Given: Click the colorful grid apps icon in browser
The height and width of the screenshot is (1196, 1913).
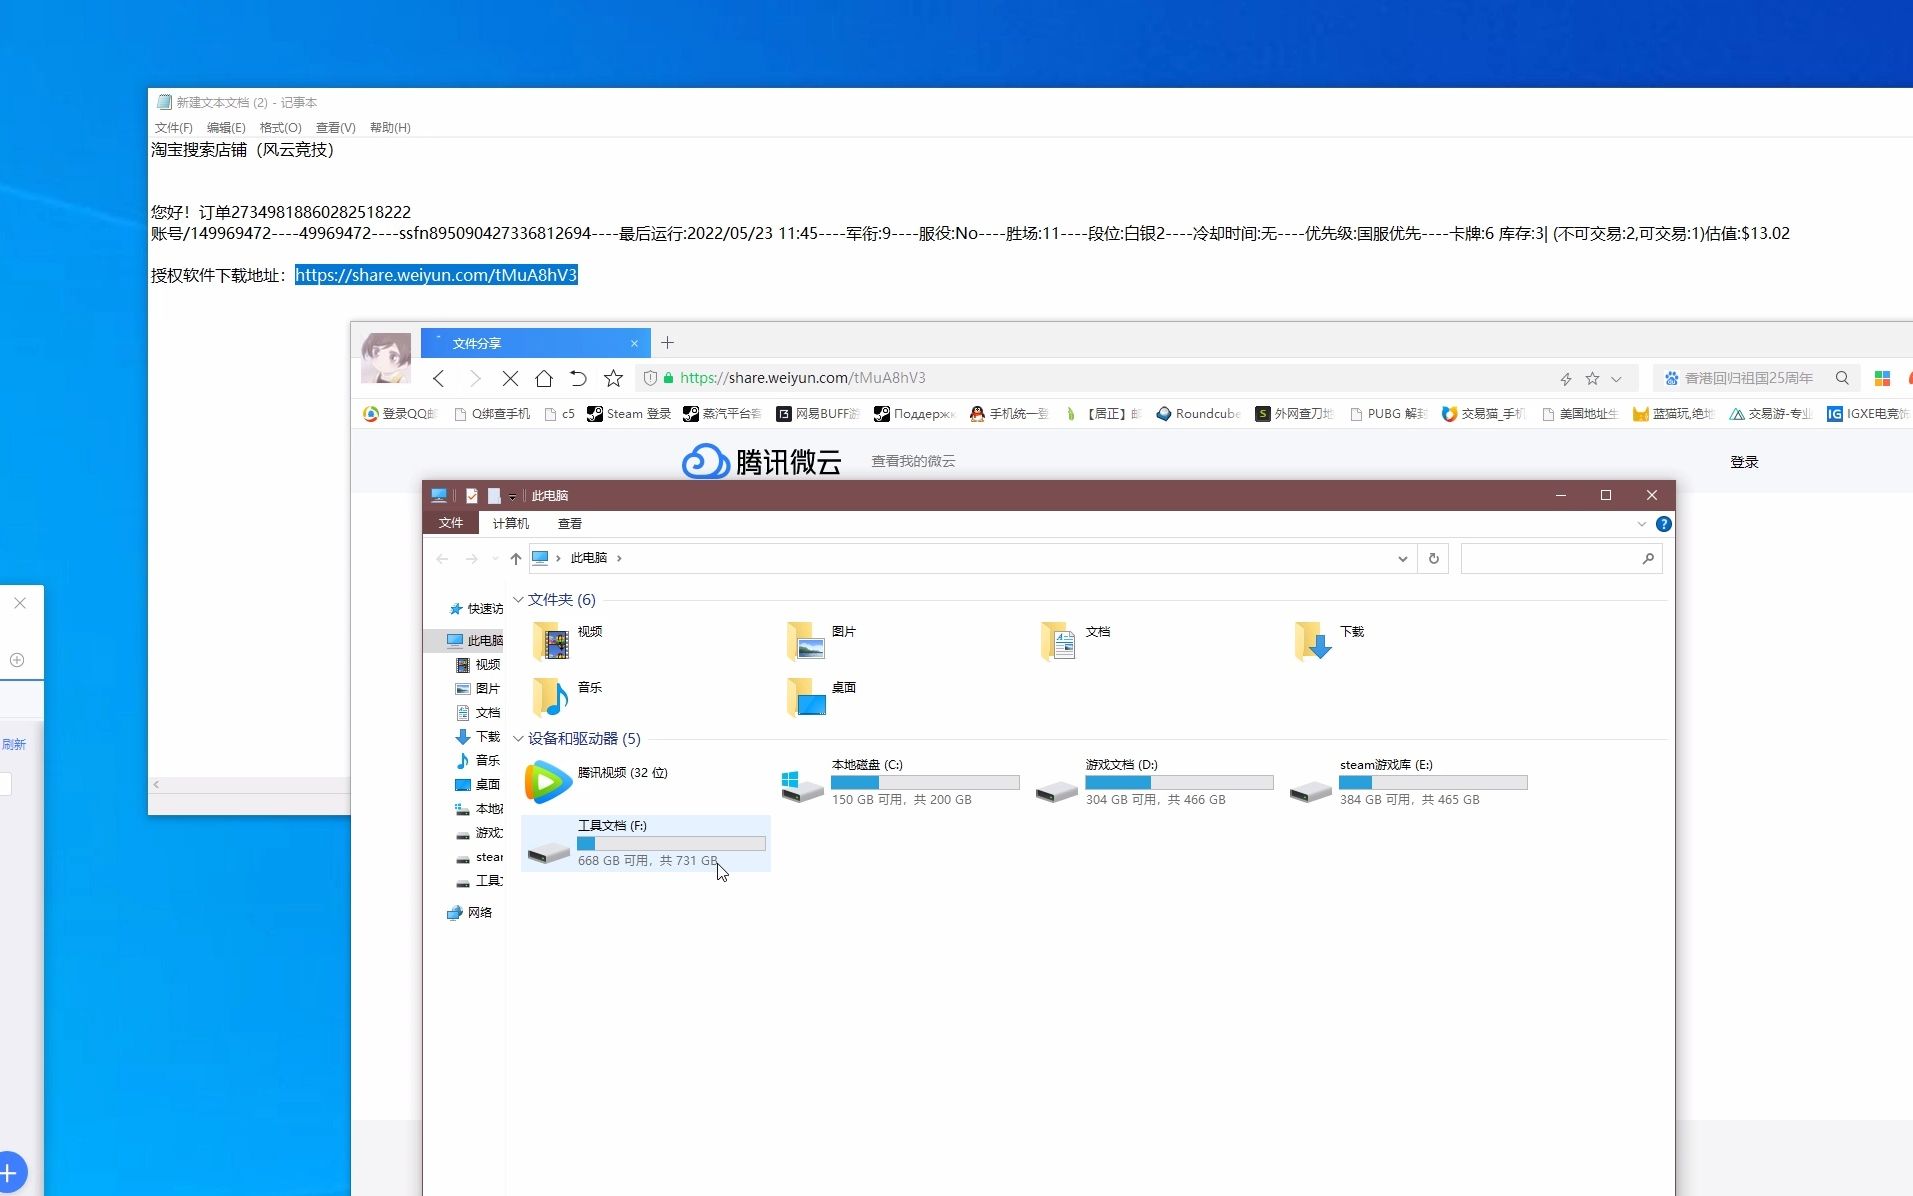Looking at the screenshot, I should pos(1882,378).
